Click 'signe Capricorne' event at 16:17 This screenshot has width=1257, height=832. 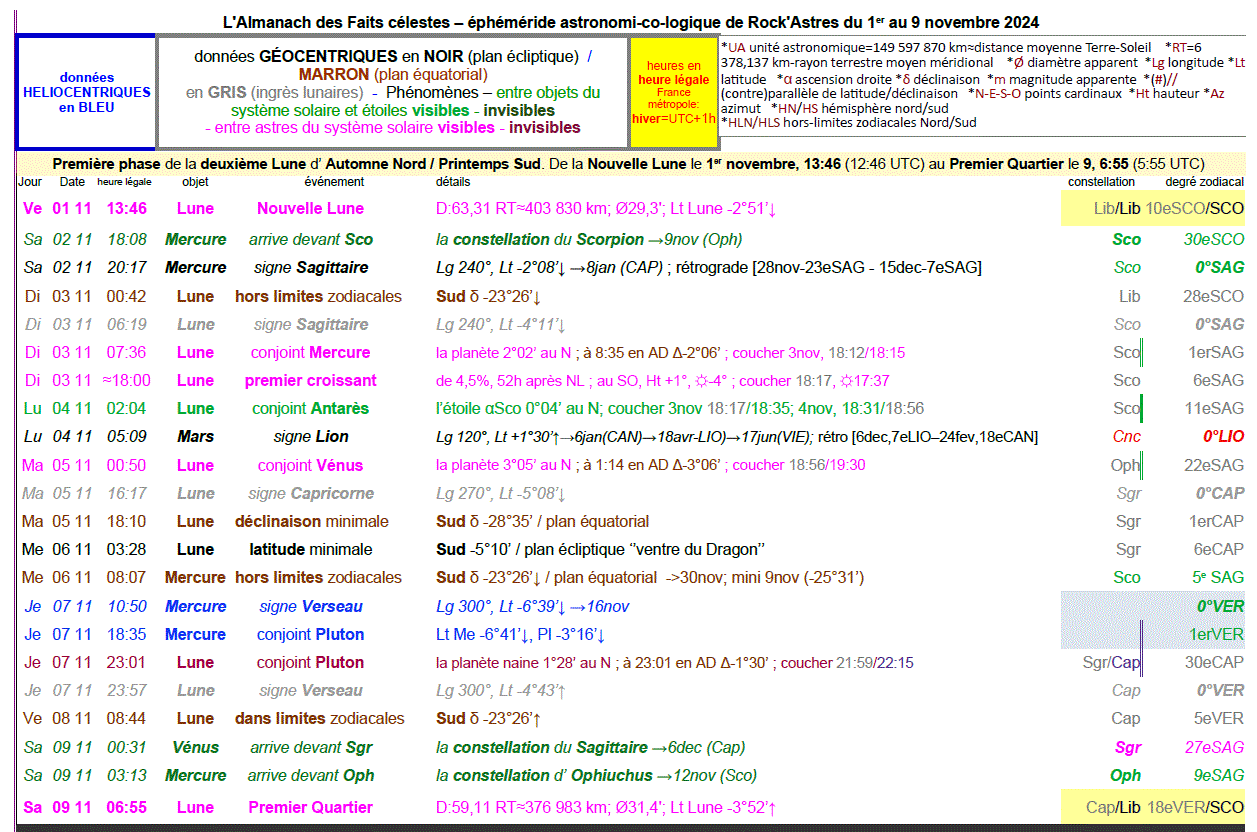(x=310, y=494)
